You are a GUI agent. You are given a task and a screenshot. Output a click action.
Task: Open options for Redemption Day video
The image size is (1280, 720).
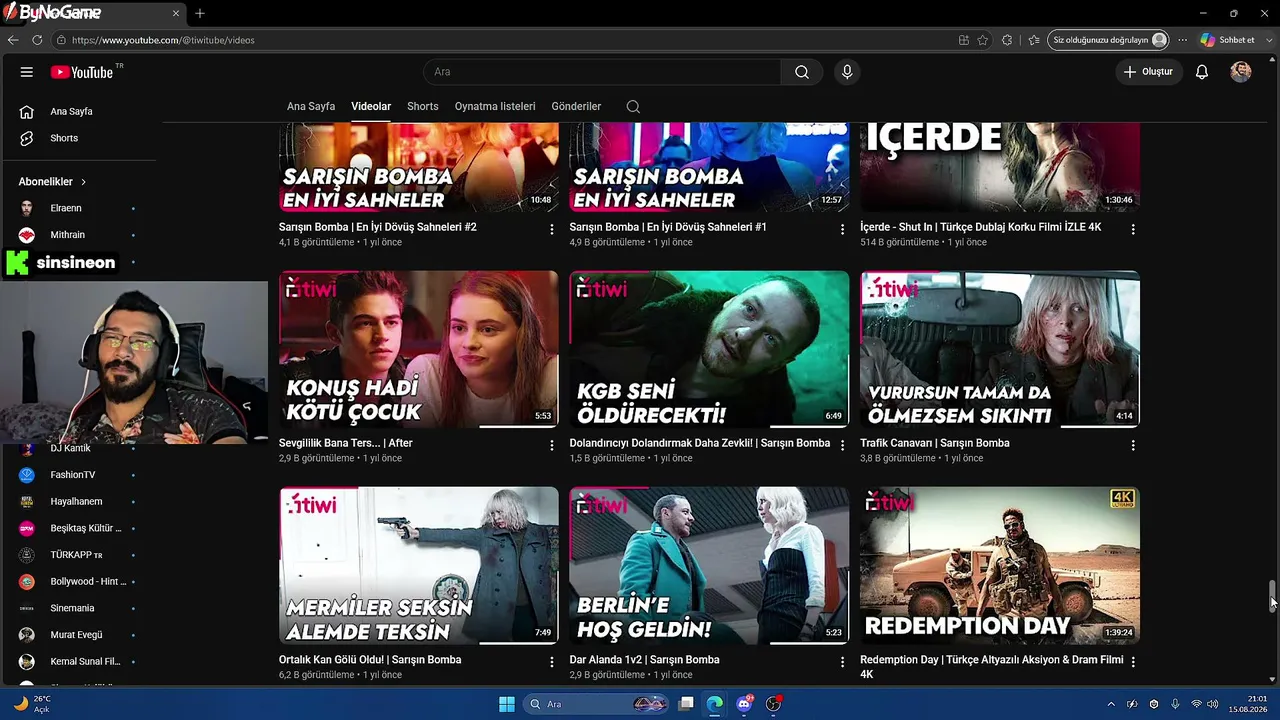[1133, 662]
